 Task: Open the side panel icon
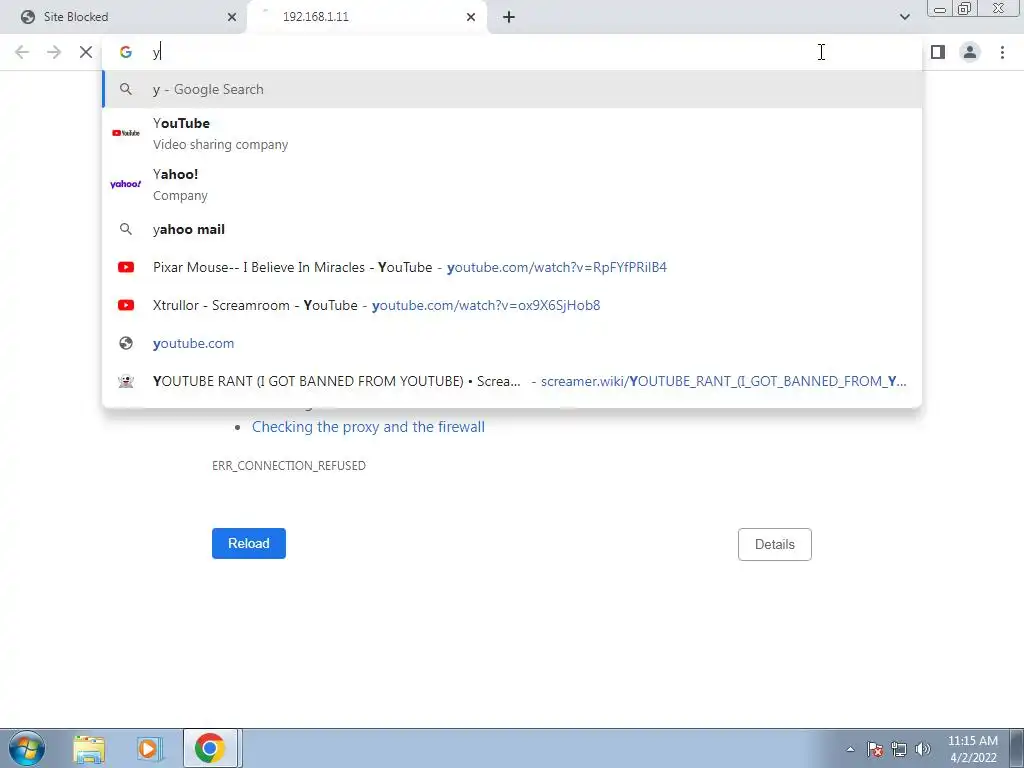click(938, 52)
